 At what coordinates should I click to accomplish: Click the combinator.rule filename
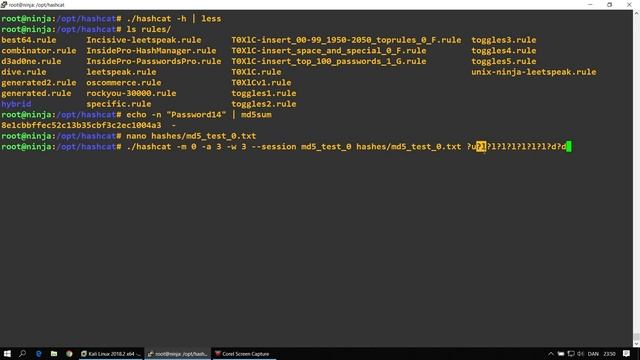pyautogui.click(x=39, y=51)
